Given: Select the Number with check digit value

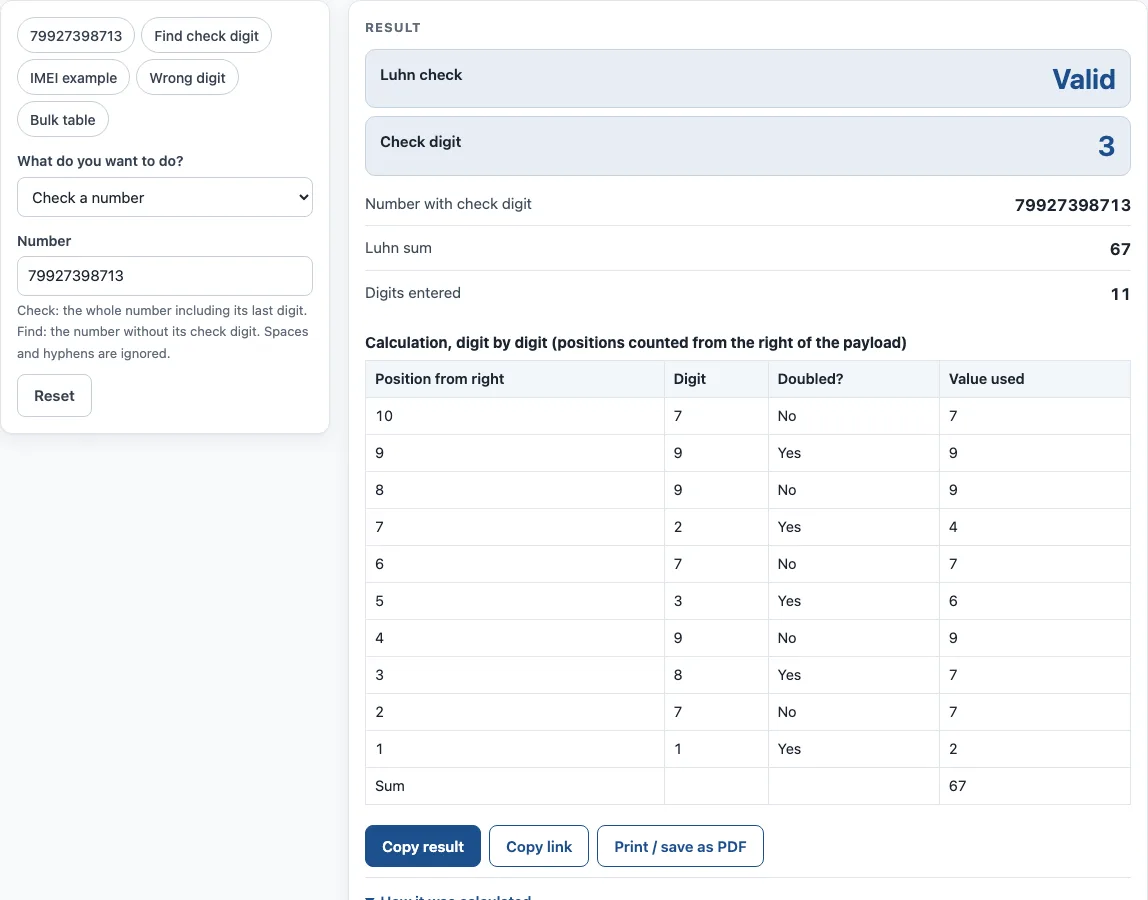Looking at the screenshot, I should (1073, 205).
